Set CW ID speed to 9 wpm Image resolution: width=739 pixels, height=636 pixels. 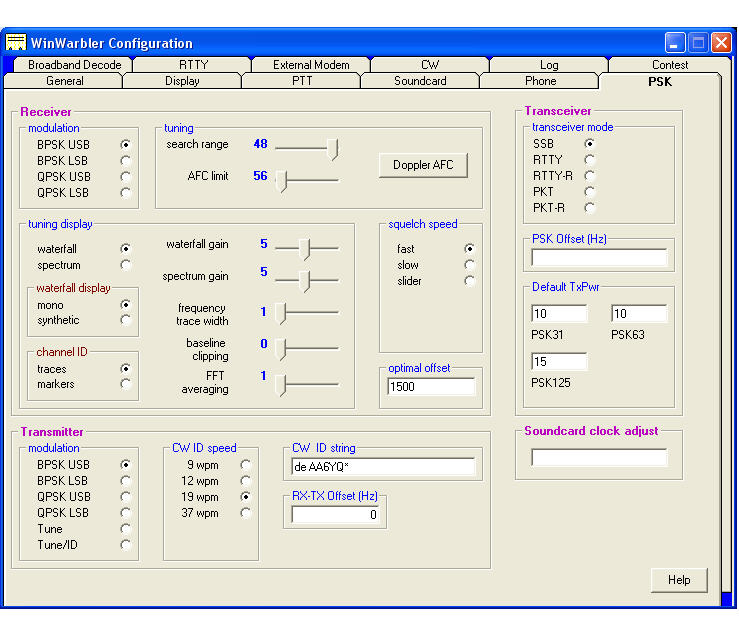point(245,464)
